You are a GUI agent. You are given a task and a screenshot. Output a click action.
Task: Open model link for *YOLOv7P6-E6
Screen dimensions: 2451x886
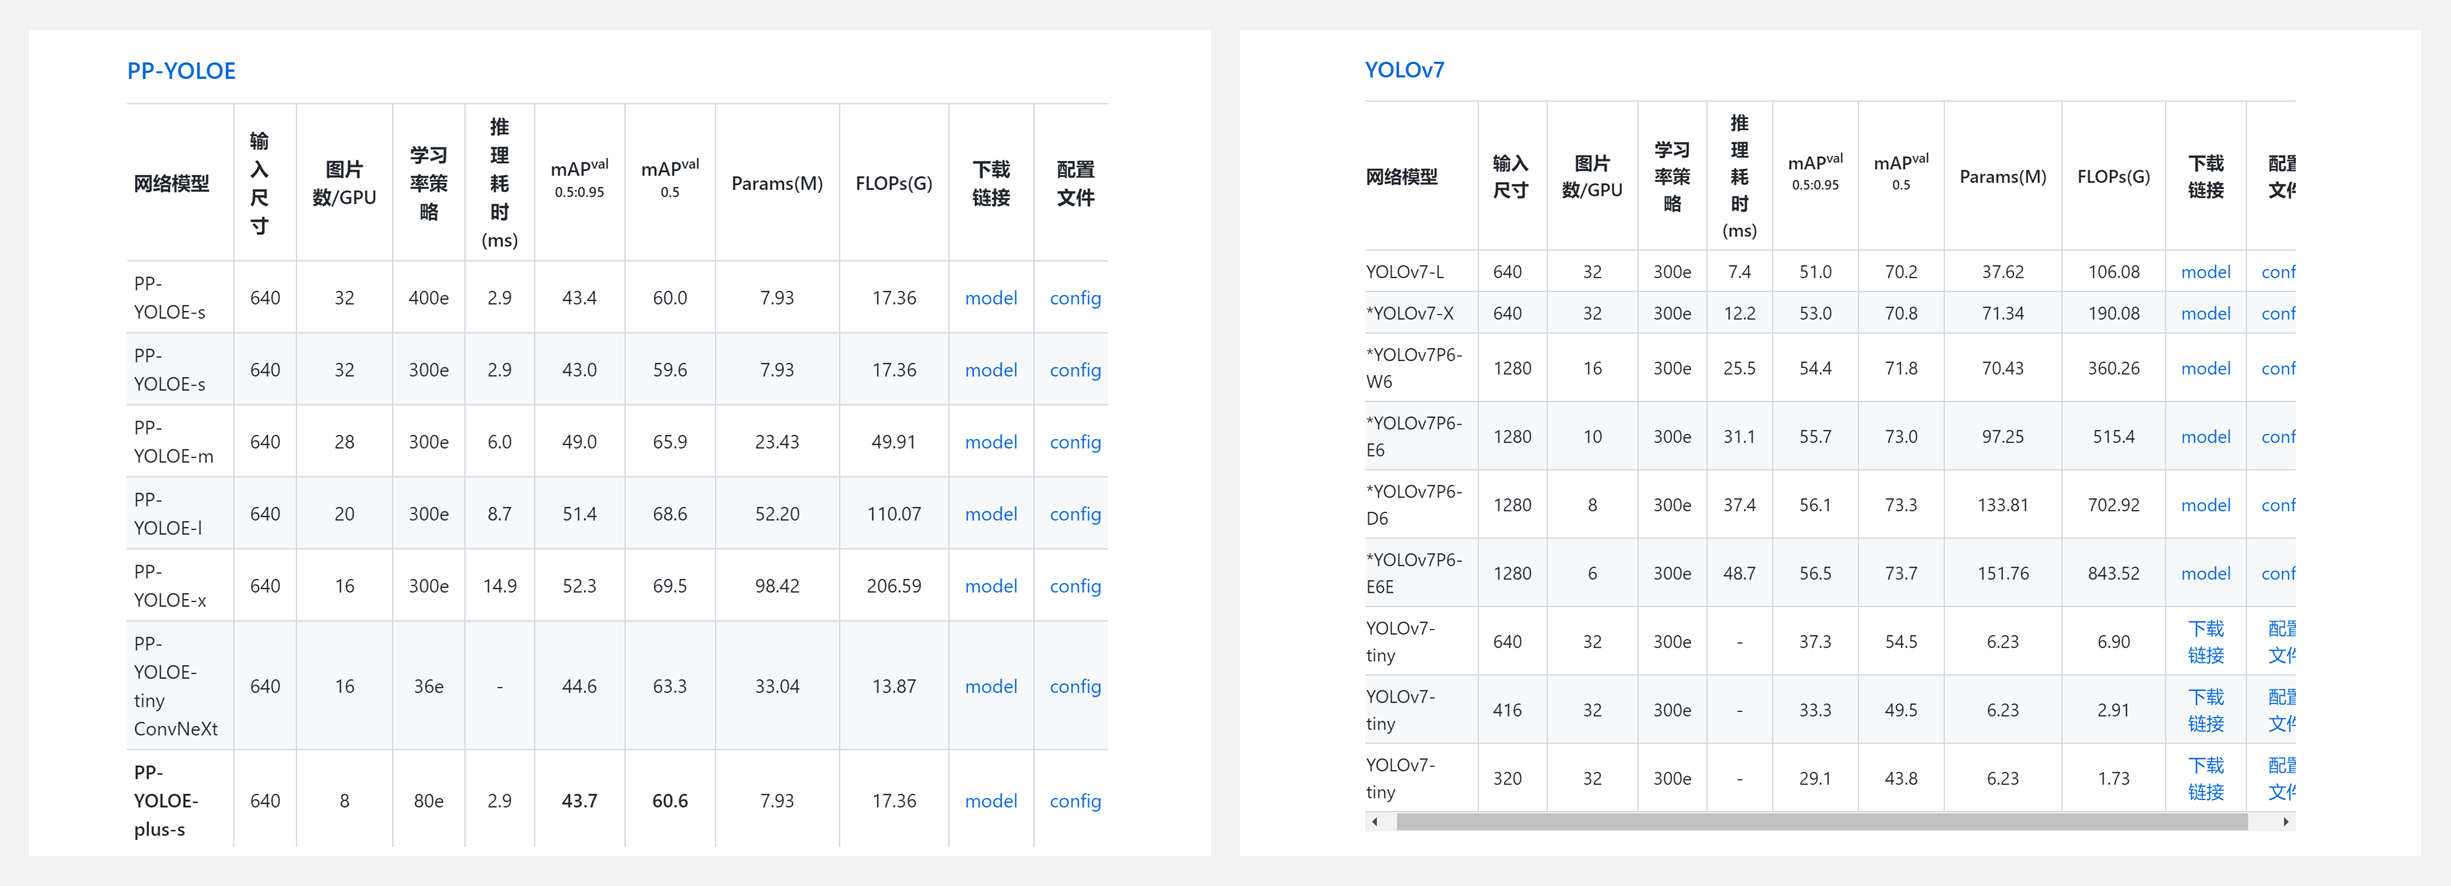pyautogui.click(x=2205, y=437)
